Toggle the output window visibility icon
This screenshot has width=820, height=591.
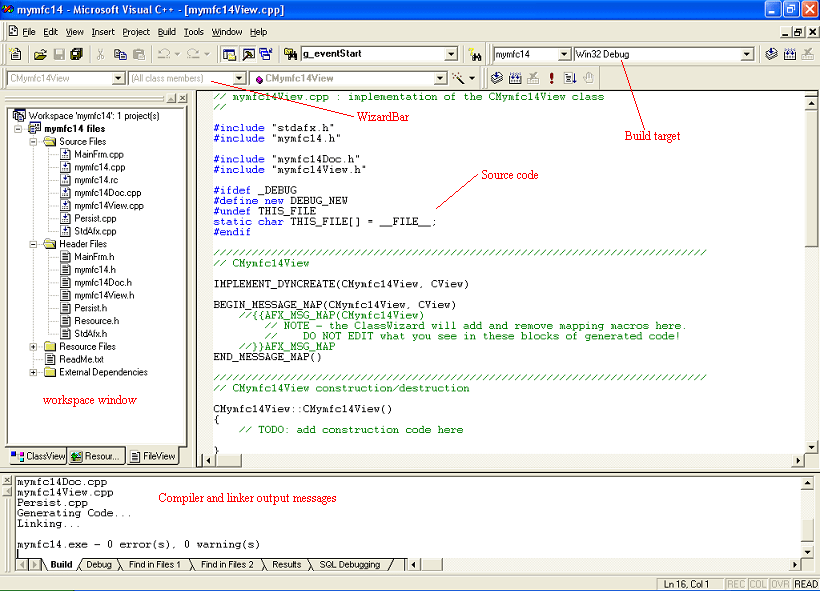pos(248,53)
